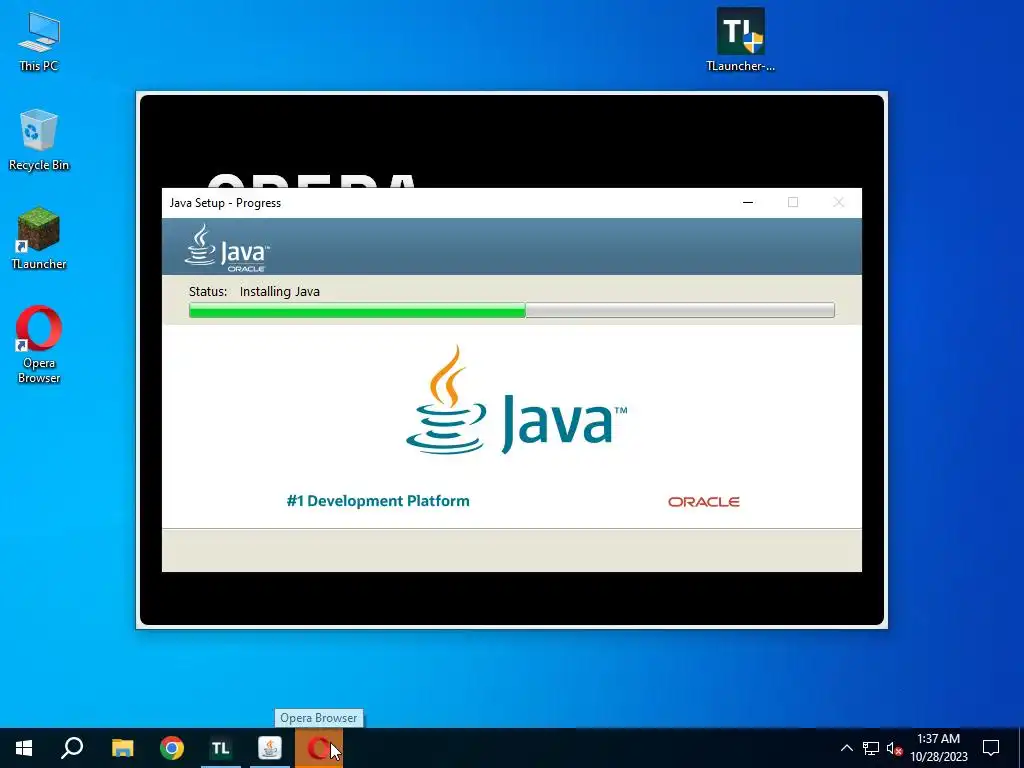Activate Opera Browser taskbar icon
Viewport: 1024px width, 768px height.
coord(319,748)
